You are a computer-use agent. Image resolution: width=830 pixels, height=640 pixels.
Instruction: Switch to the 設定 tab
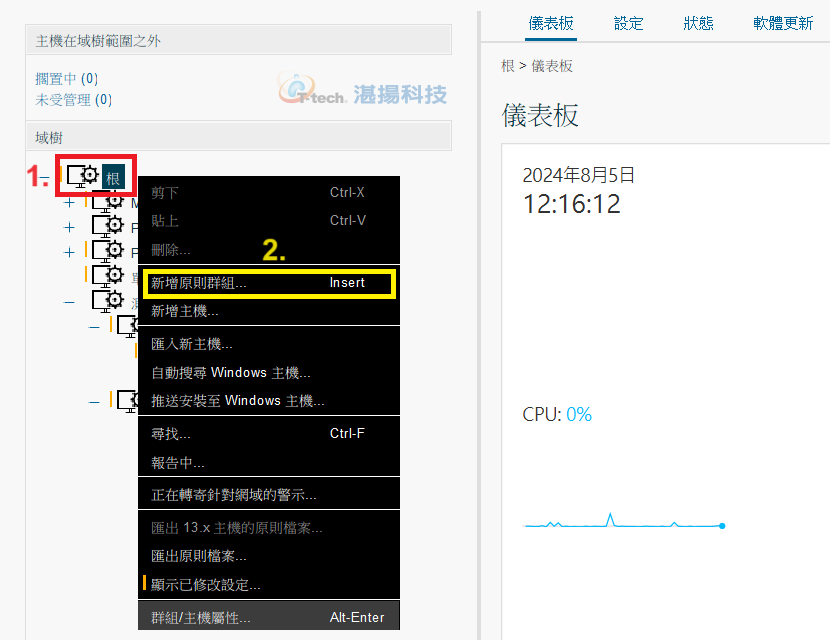[x=629, y=23]
